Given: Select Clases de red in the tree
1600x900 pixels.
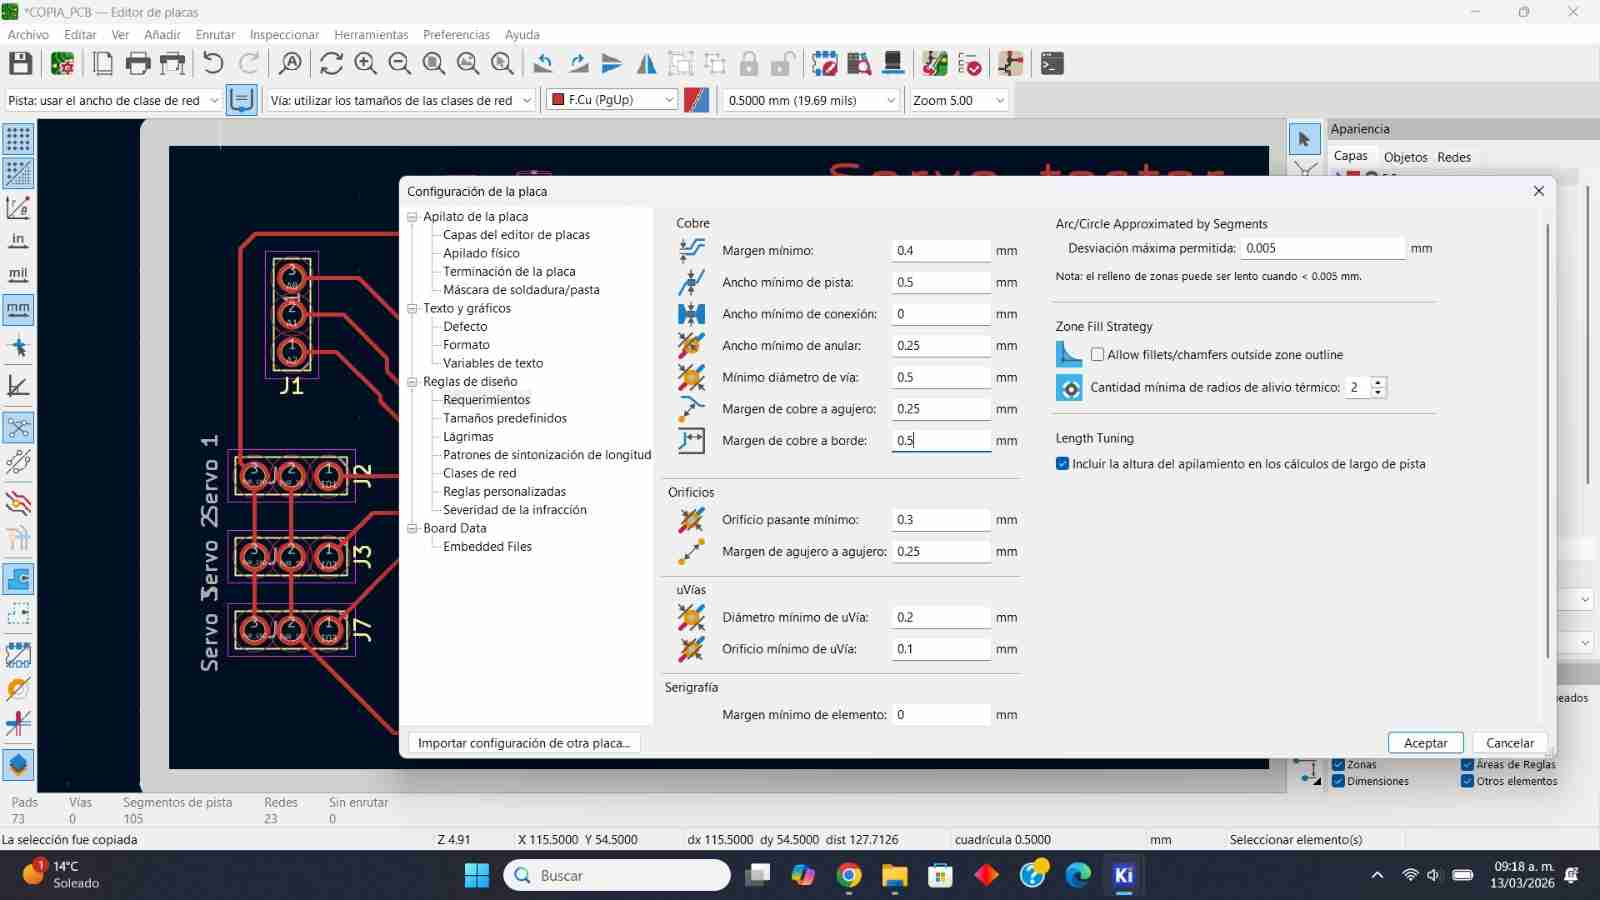Looking at the screenshot, I should [480, 473].
